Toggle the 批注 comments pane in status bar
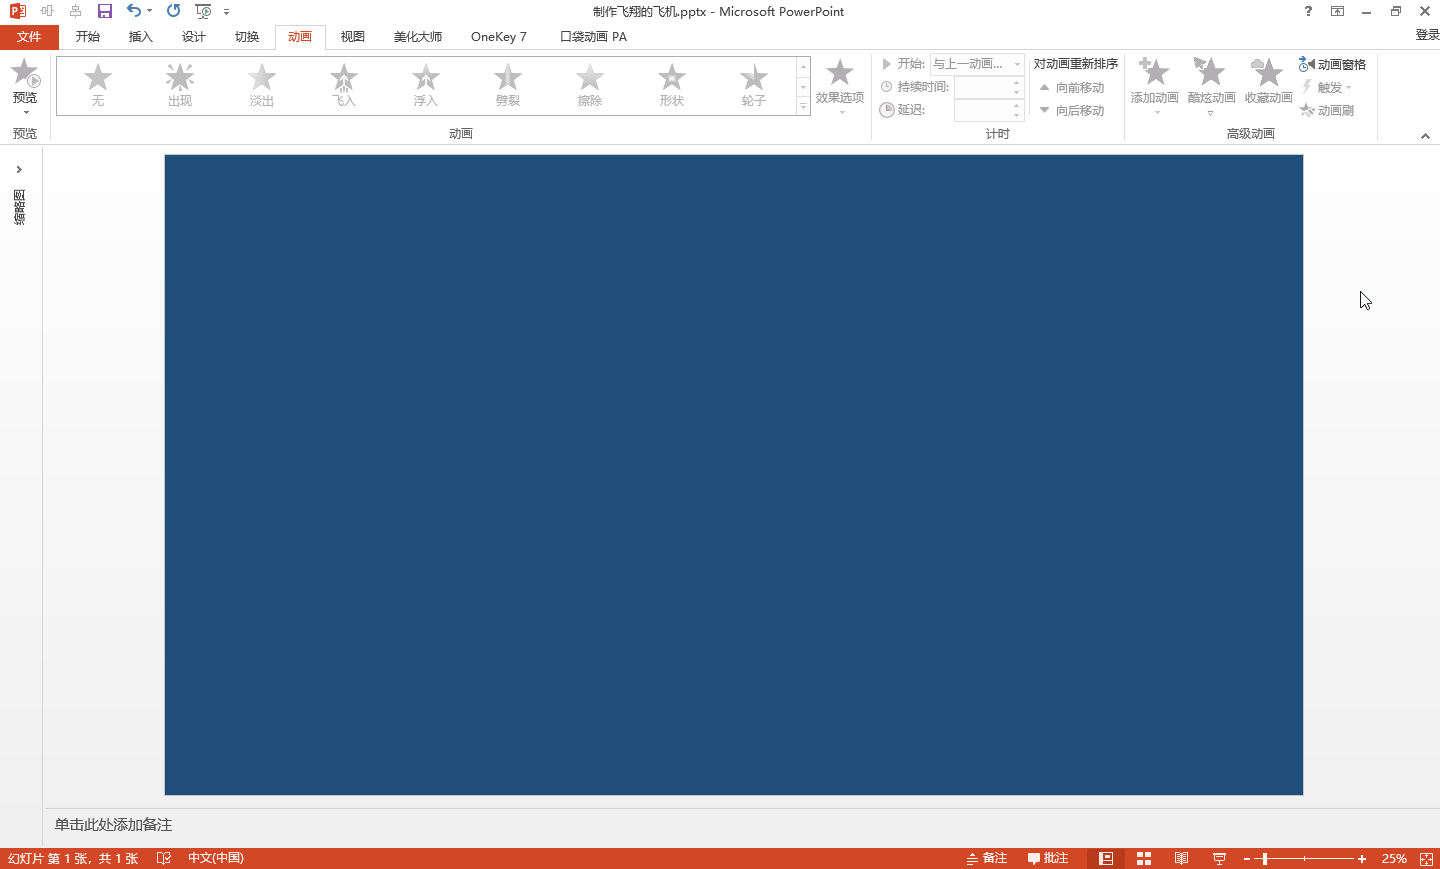This screenshot has height=869, width=1440. pyautogui.click(x=1048, y=858)
